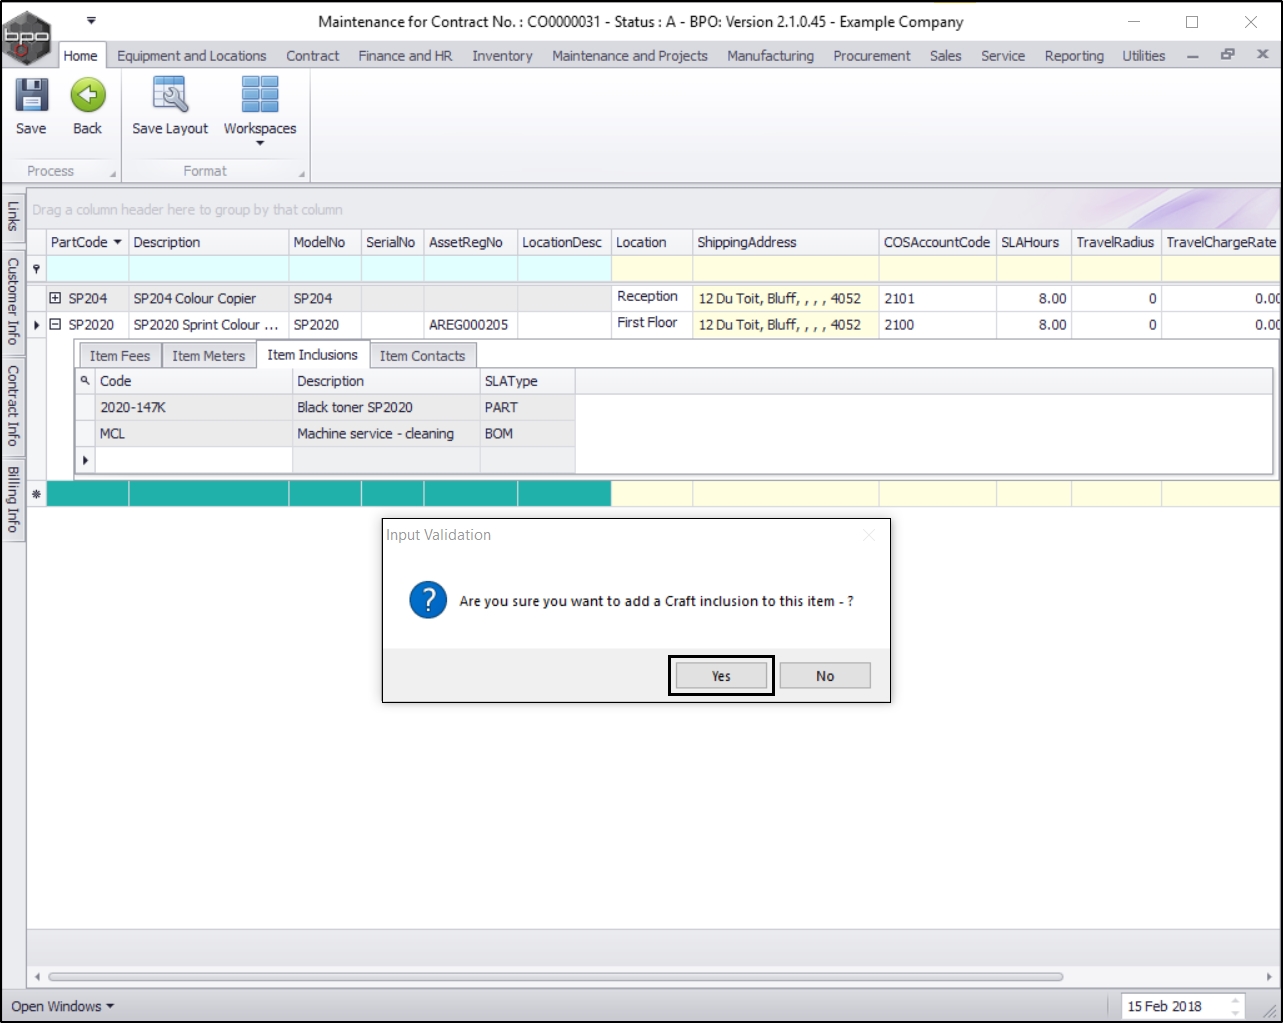Click the Save floppy disk icon

(x=31, y=95)
